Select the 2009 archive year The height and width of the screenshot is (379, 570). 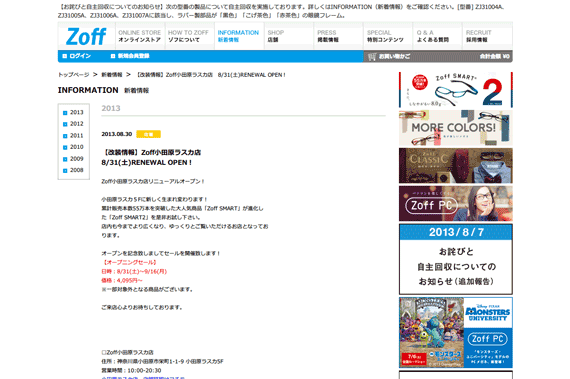77,159
